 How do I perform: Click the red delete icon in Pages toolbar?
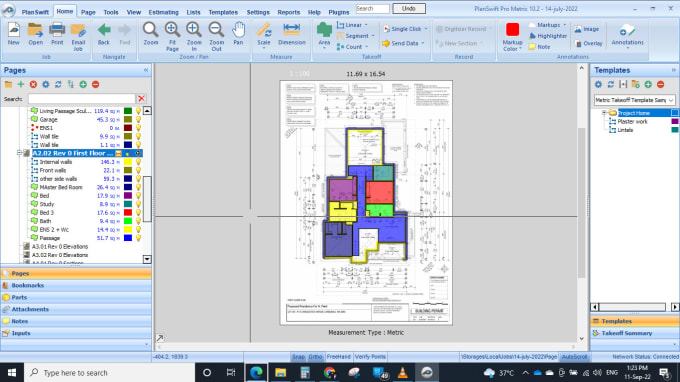[x=33, y=84]
